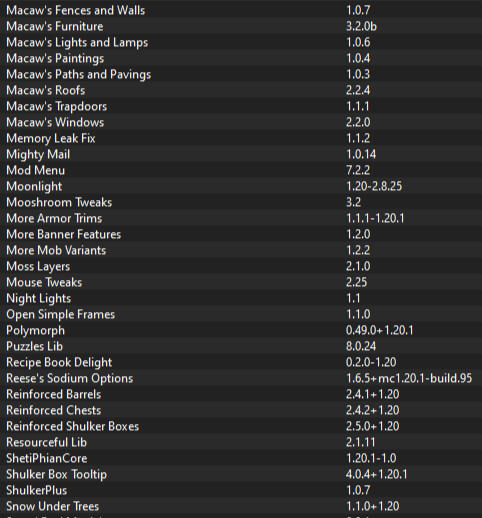Select Puzzles Lib in the list
This screenshot has height=518, width=482.
(241, 346)
